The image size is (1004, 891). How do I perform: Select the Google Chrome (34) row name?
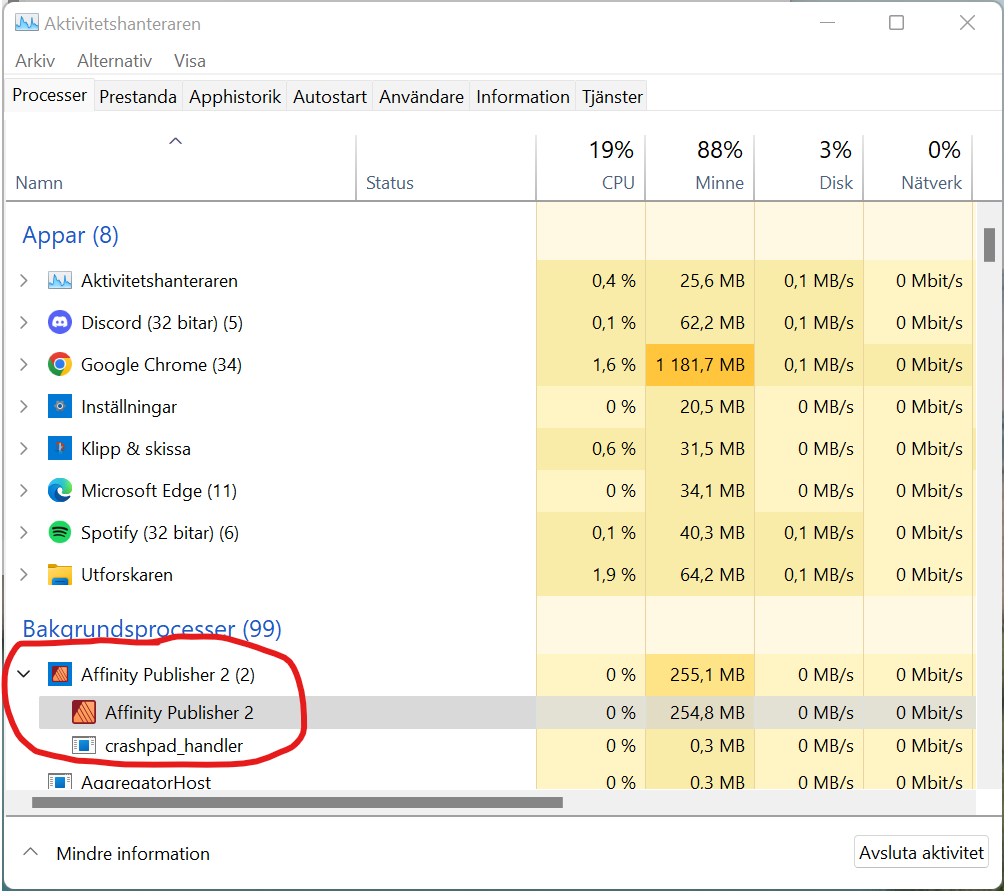tap(161, 365)
